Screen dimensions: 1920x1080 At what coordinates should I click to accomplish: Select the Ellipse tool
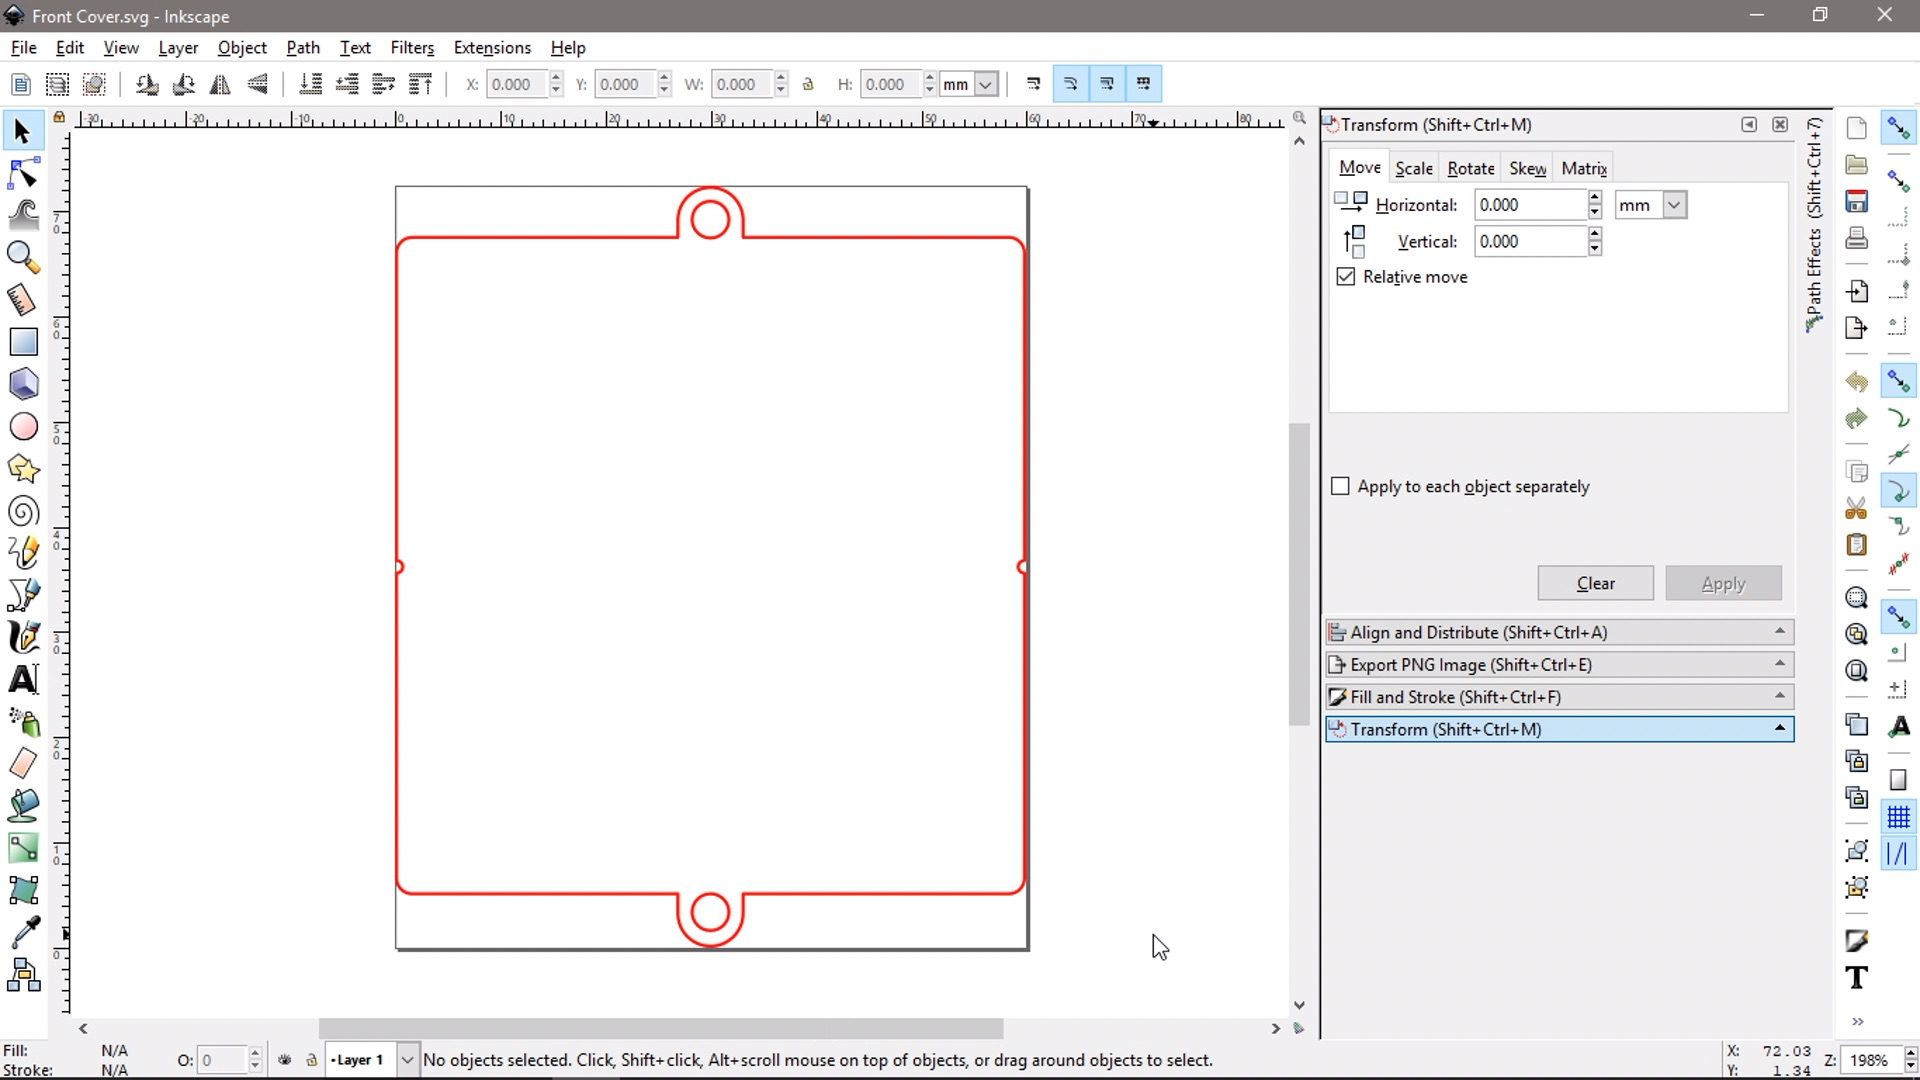23,426
